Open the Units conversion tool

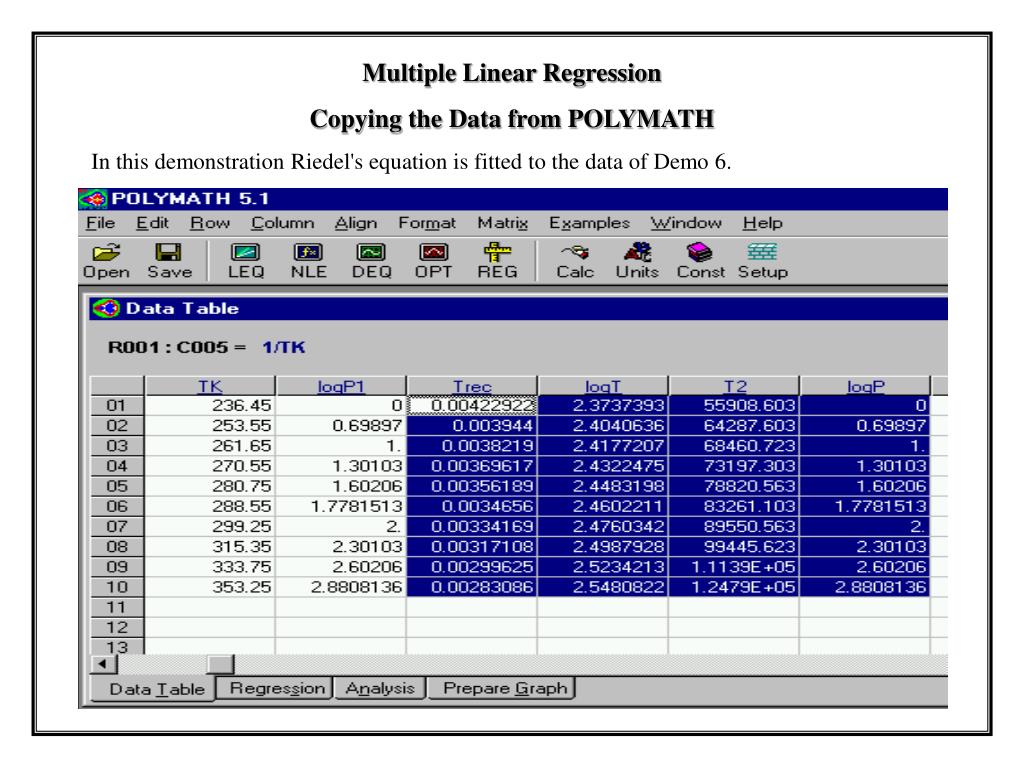pos(637,261)
